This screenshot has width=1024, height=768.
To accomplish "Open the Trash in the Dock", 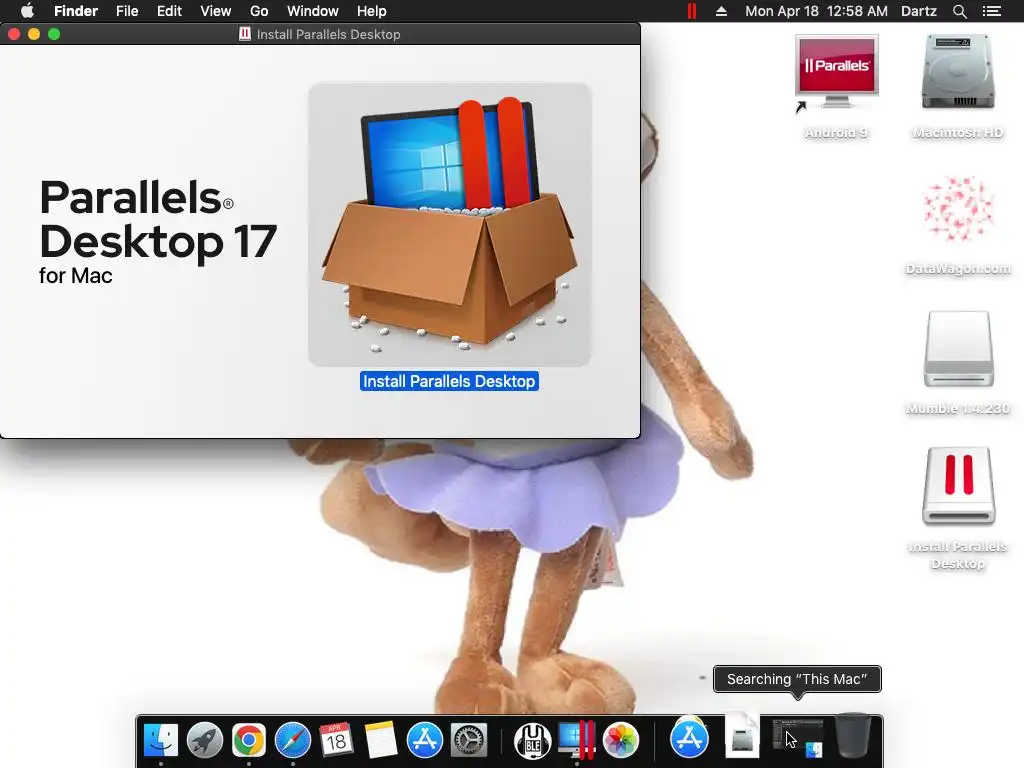I will (x=853, y=737).
